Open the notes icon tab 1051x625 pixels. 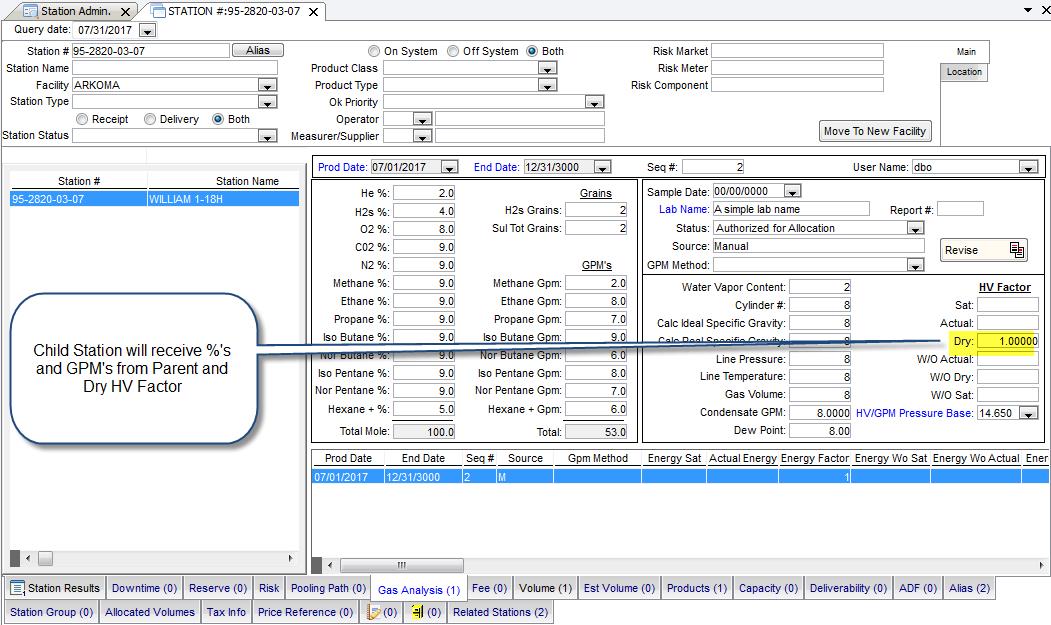point(381,612)
